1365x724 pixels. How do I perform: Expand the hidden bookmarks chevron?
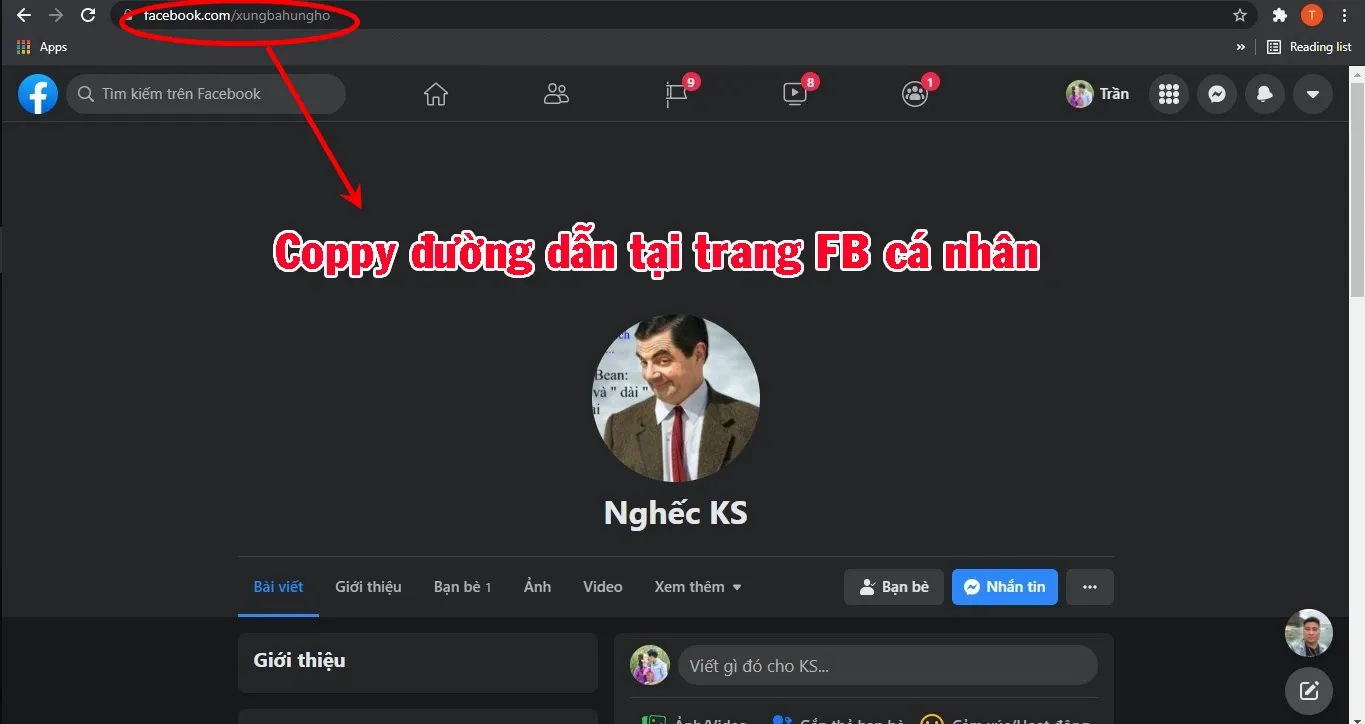coord(1241,47)
